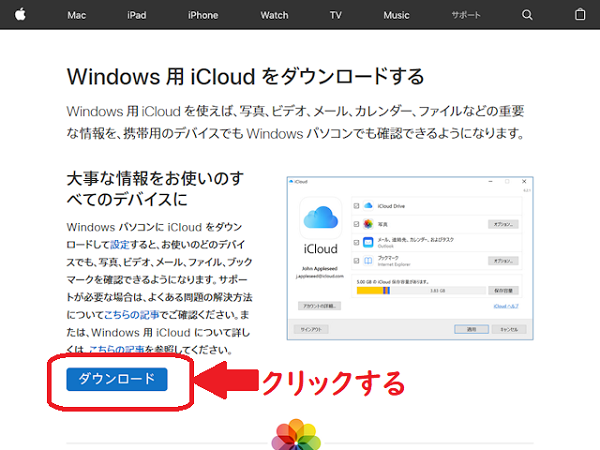Click the iCloud window title bar cloud icon

point(291,181)
